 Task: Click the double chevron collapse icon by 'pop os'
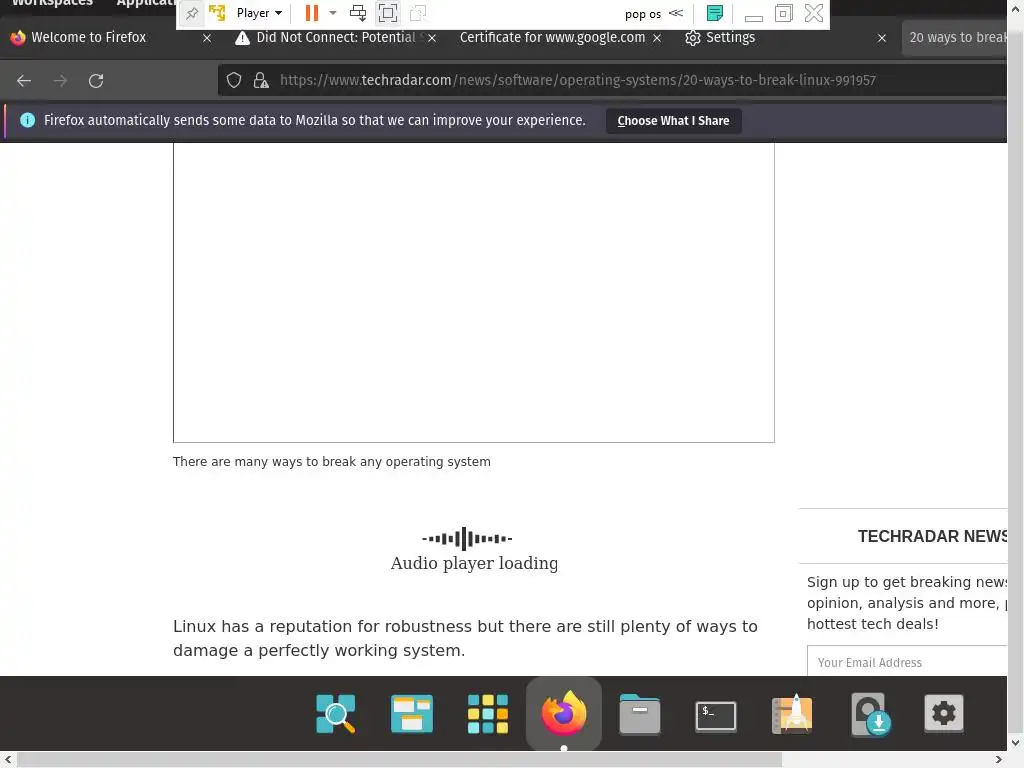click(676, 13)
